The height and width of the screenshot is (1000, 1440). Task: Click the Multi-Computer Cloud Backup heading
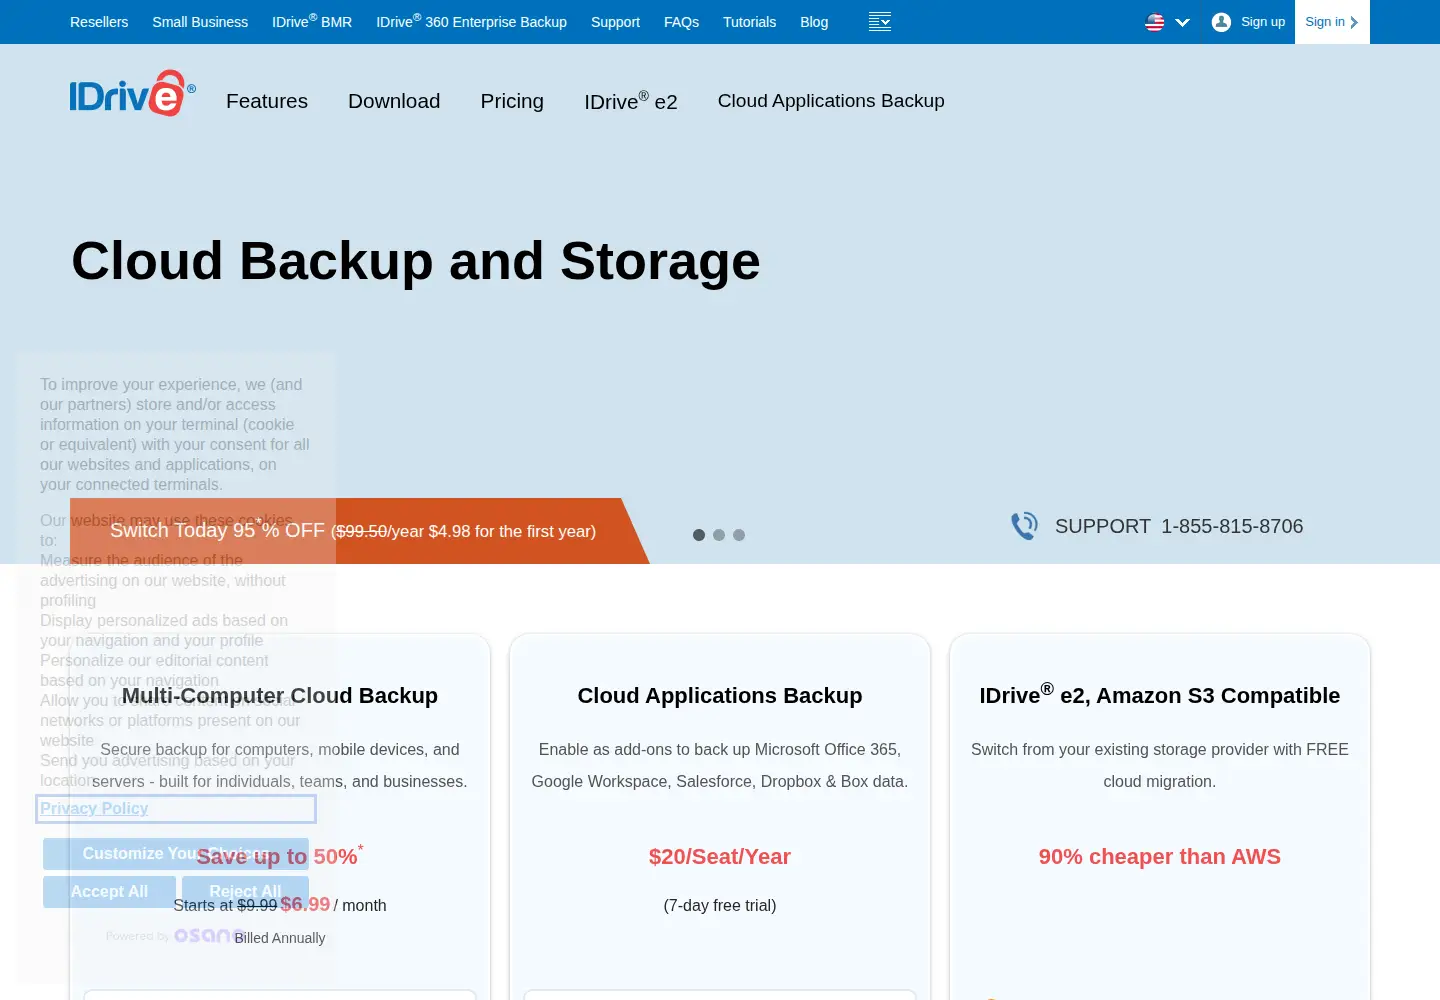(280, 696)
